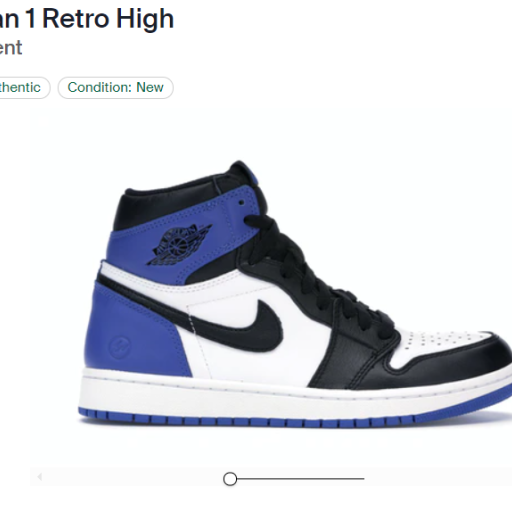Click the right end of the image slider track
Image resolution: width=512 pixels, height=512 pixels.
click(x=362, y=479)
